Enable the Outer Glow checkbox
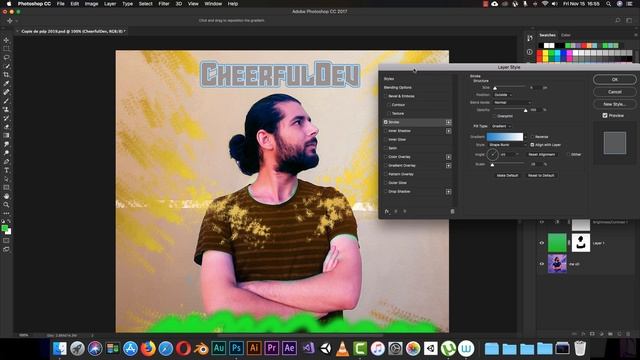Screen dimensions: 640x360 pyautogui.click(x=385, y=182)
